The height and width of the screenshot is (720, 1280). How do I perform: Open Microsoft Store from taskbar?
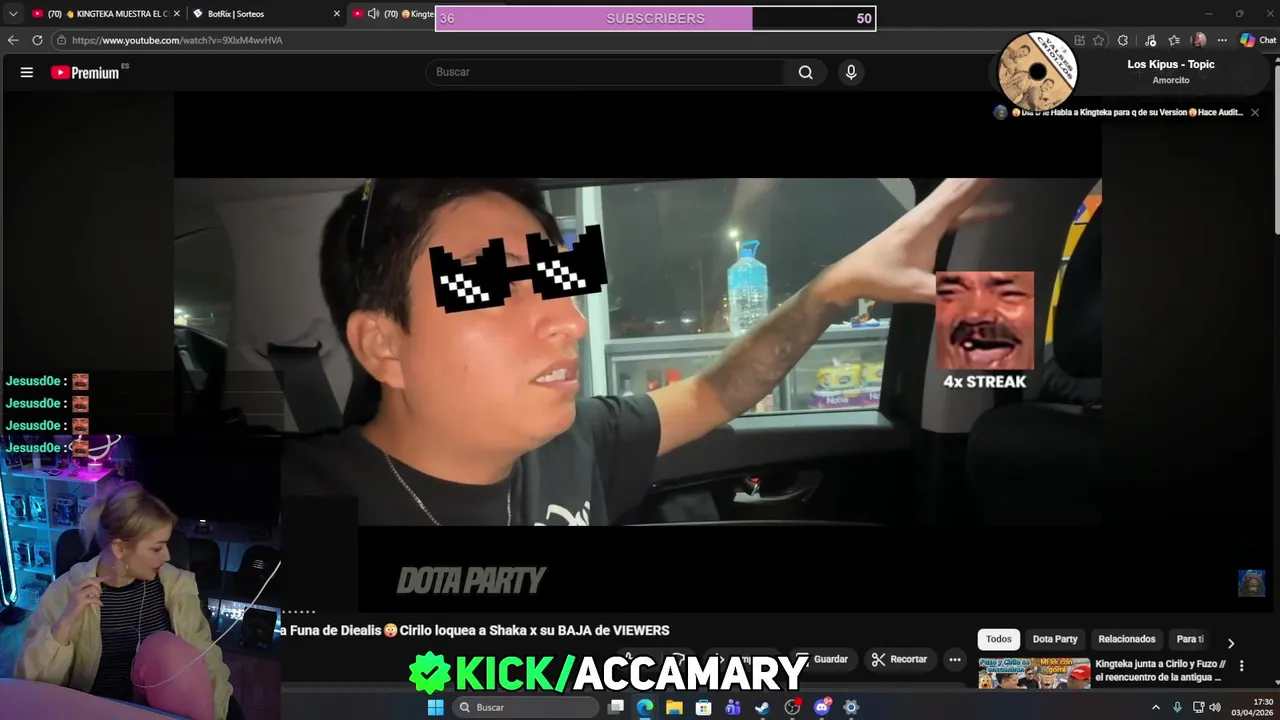703,707
